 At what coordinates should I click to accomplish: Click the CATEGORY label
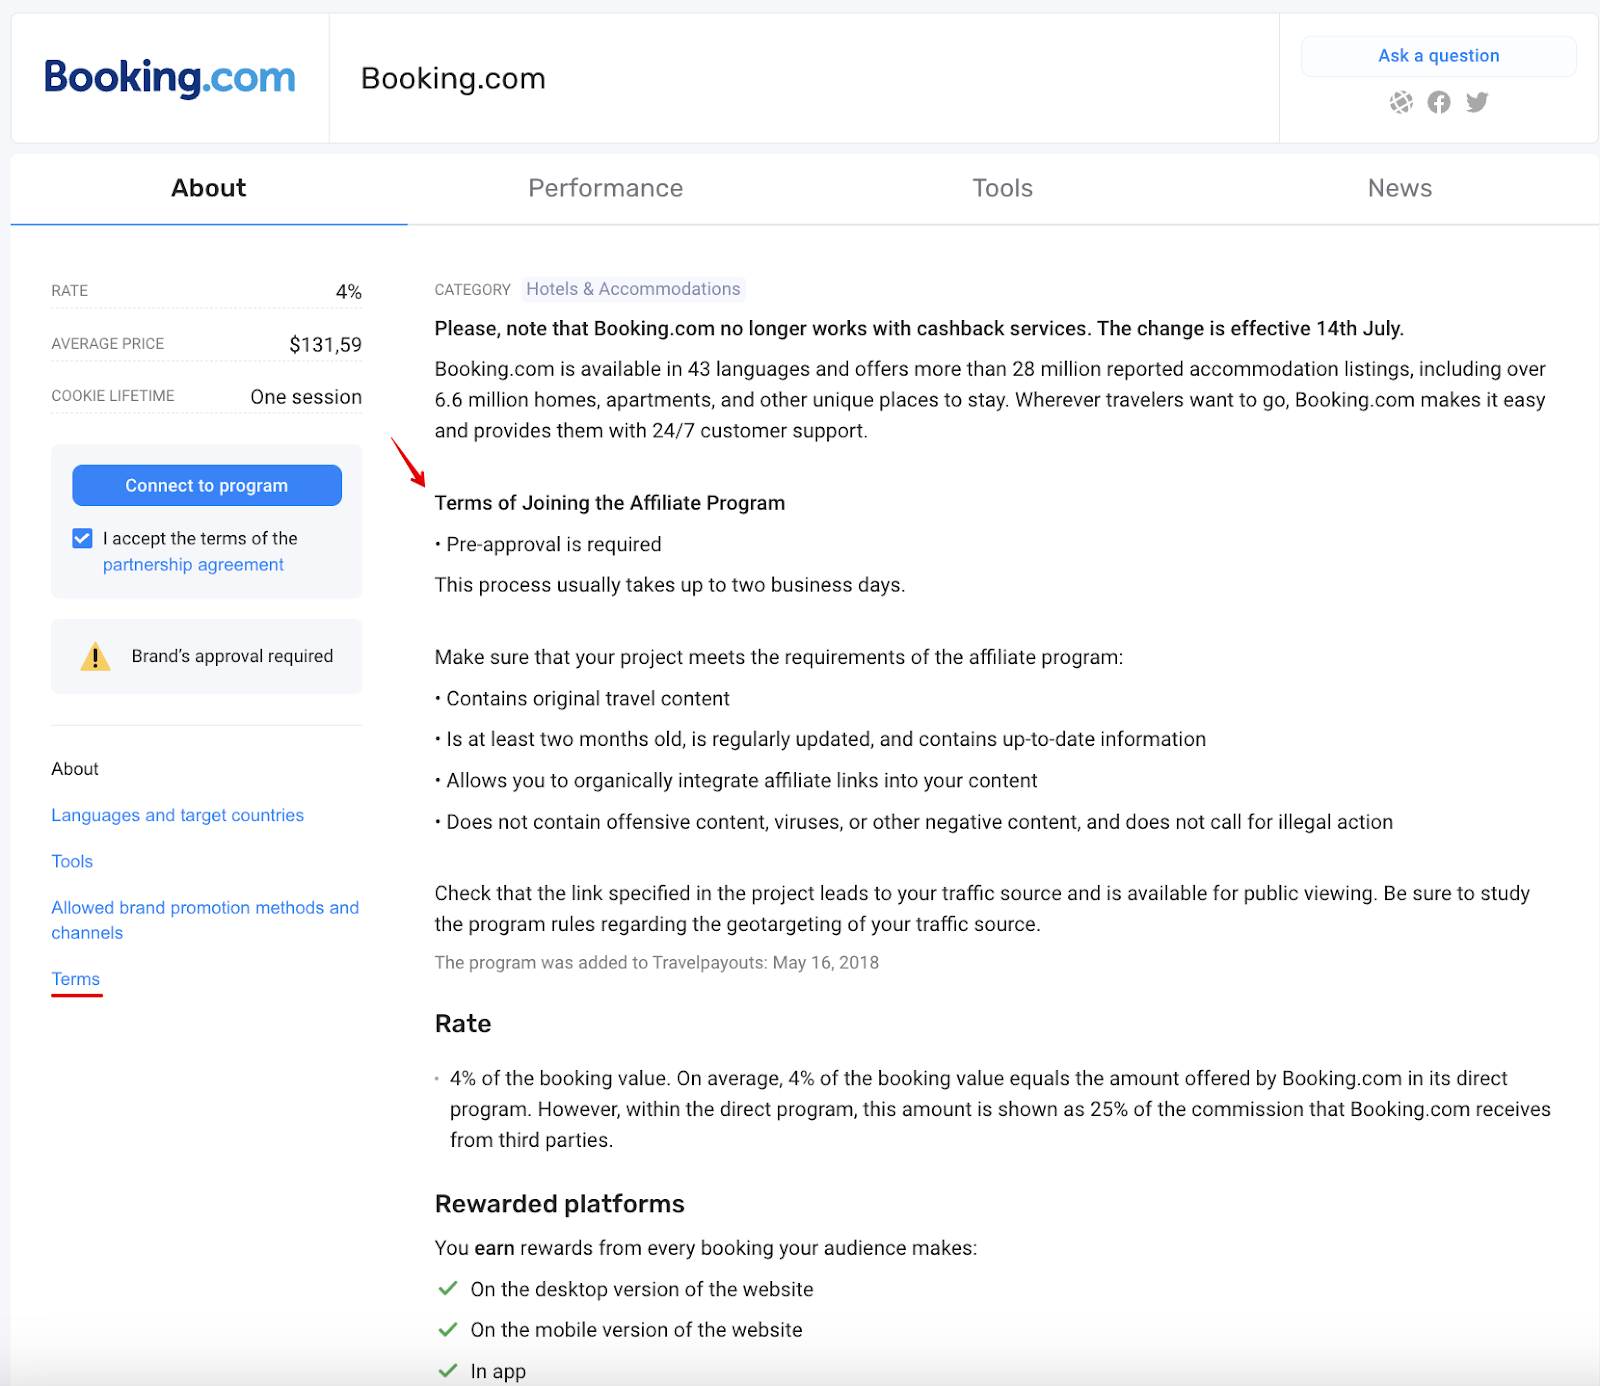473,290
